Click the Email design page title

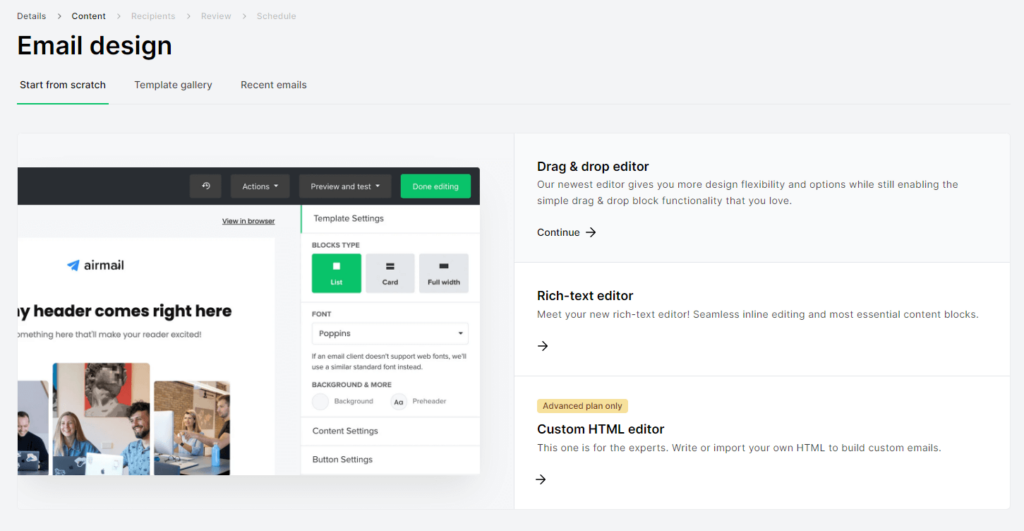[95, 46]
